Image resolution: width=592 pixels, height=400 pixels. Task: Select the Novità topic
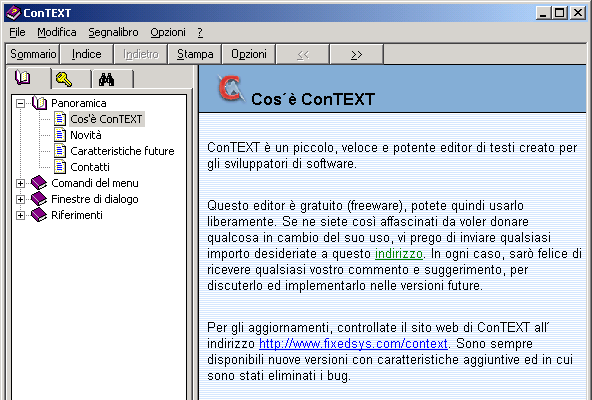pos(86,135)
